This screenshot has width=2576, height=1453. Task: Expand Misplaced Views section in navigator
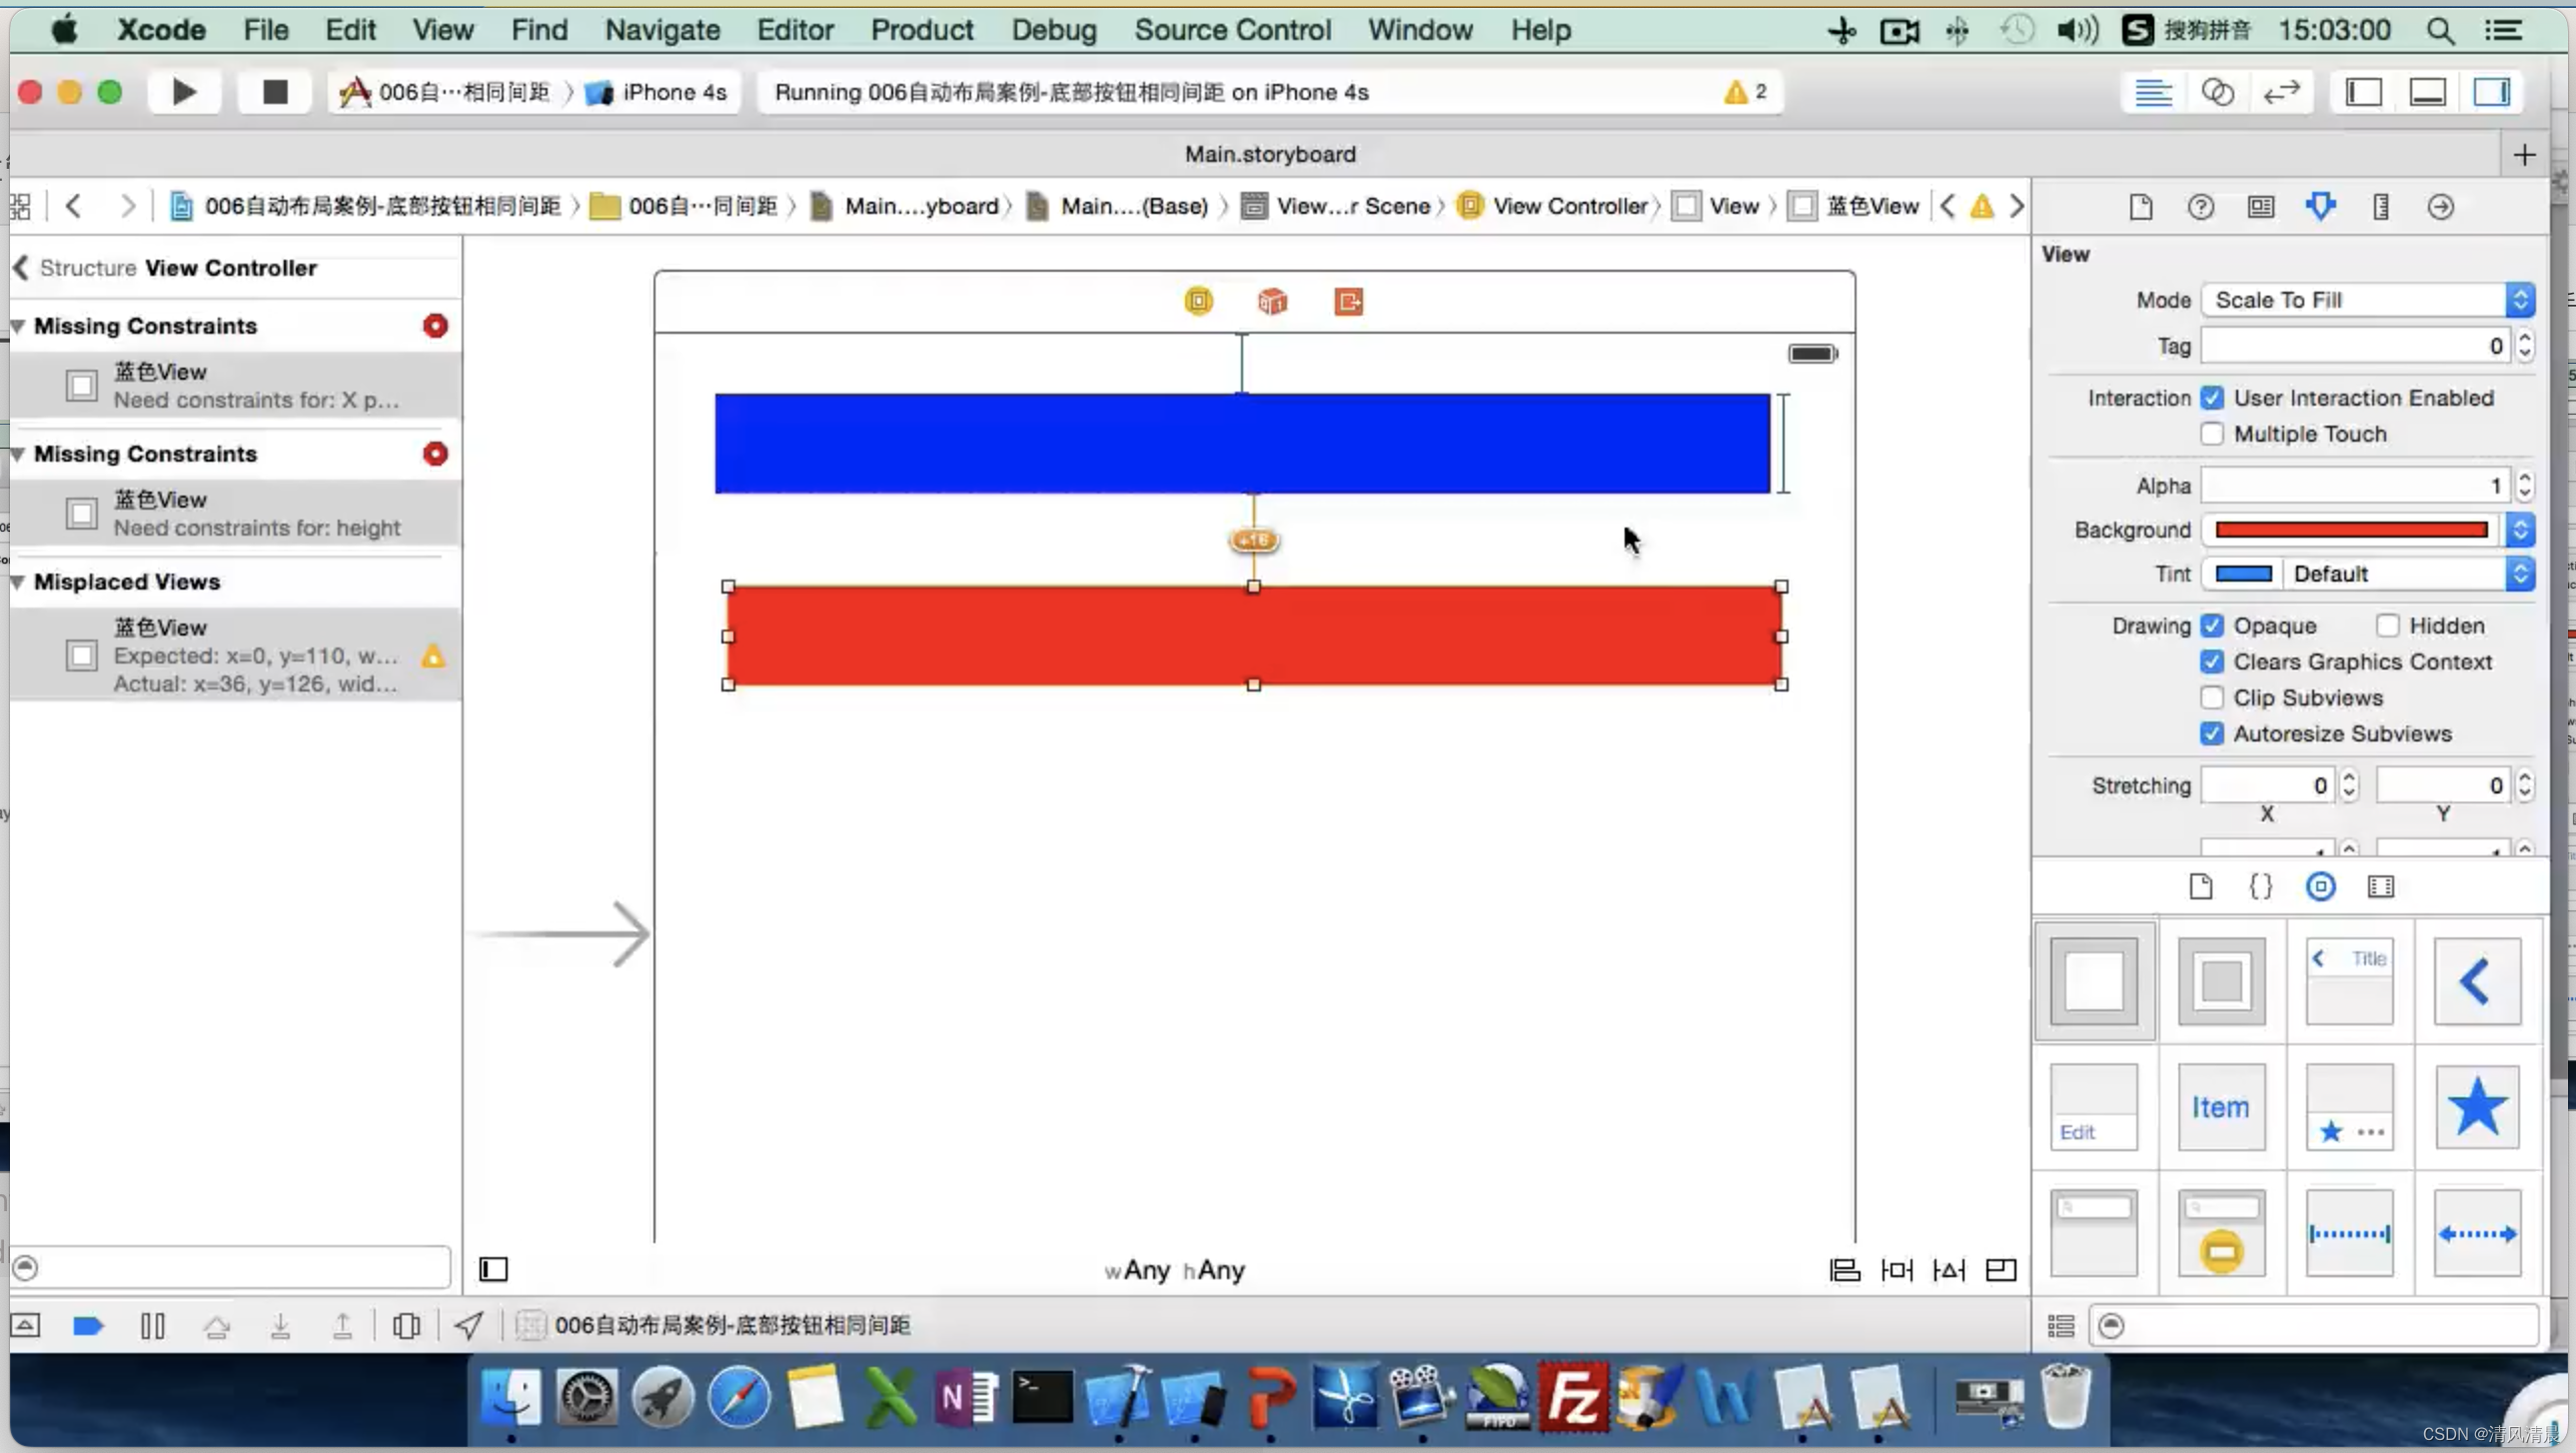(16, 581)
